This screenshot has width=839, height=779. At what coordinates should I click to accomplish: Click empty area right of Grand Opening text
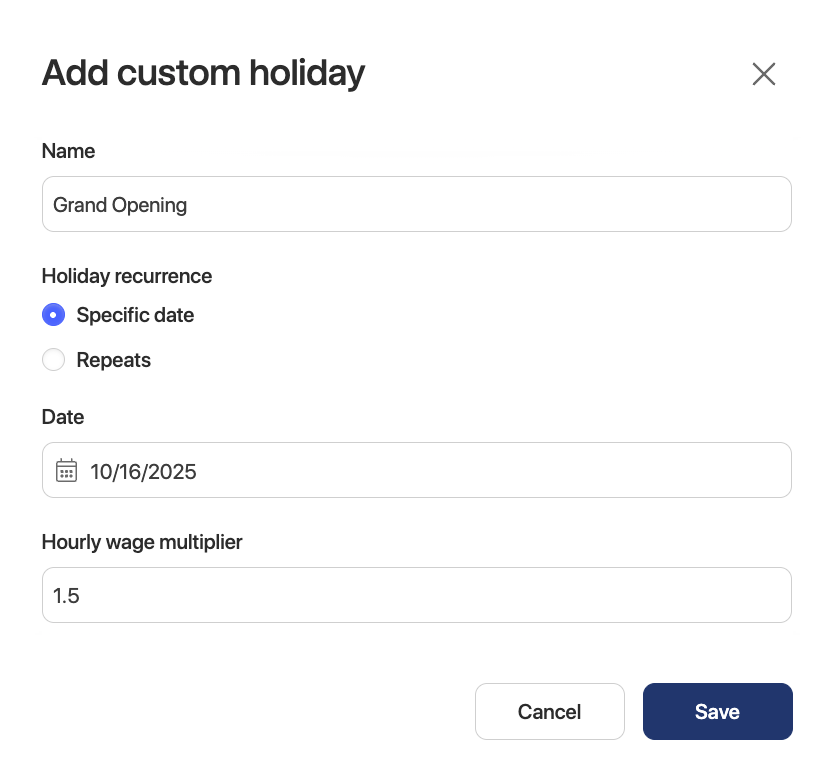pyautogui.click(x=500, y=205)
